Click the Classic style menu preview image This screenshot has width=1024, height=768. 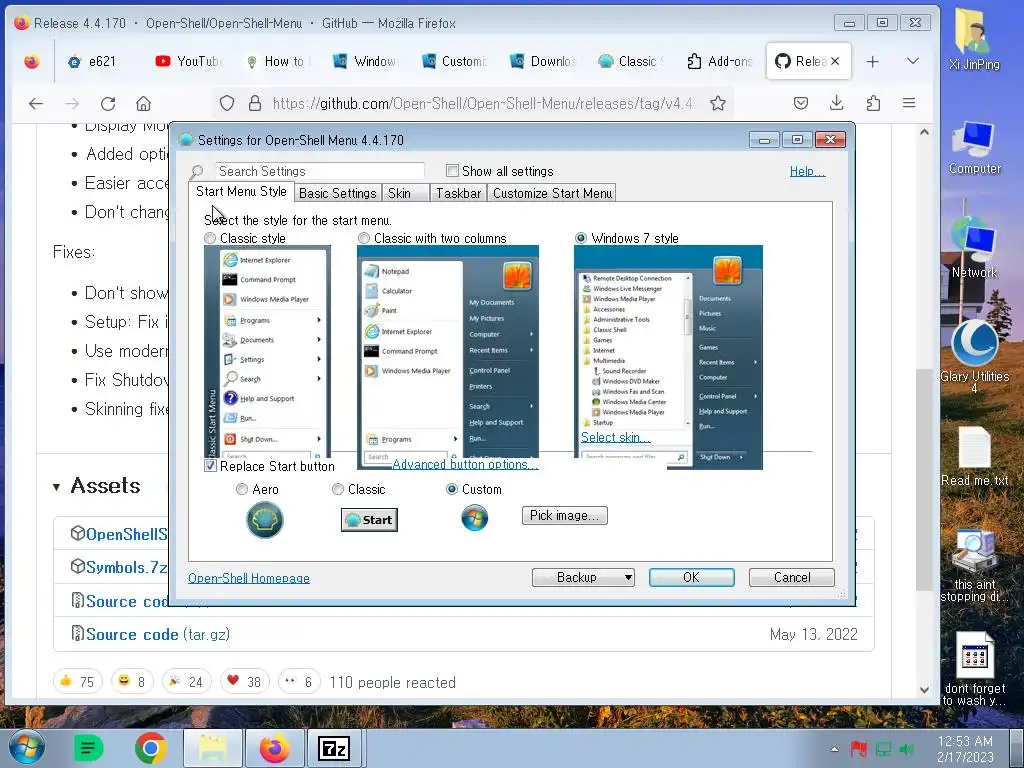pos(267,351)
